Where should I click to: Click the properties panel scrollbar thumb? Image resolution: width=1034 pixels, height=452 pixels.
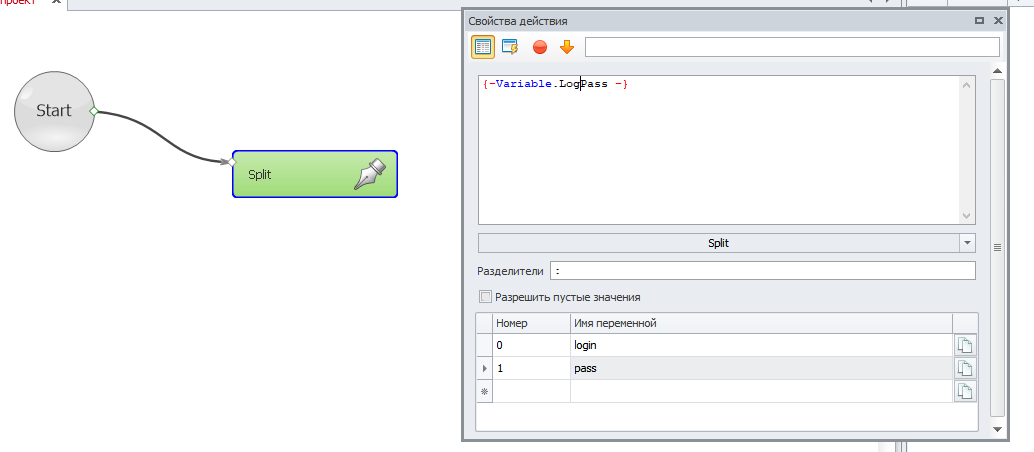pyautogui.click(x=998, y=247)
